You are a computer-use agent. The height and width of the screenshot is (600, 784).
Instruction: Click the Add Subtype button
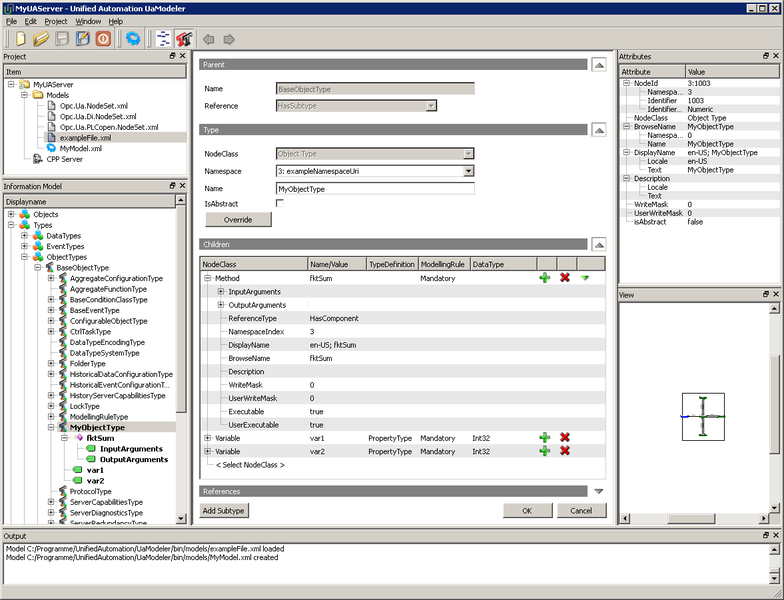(225, 510)
